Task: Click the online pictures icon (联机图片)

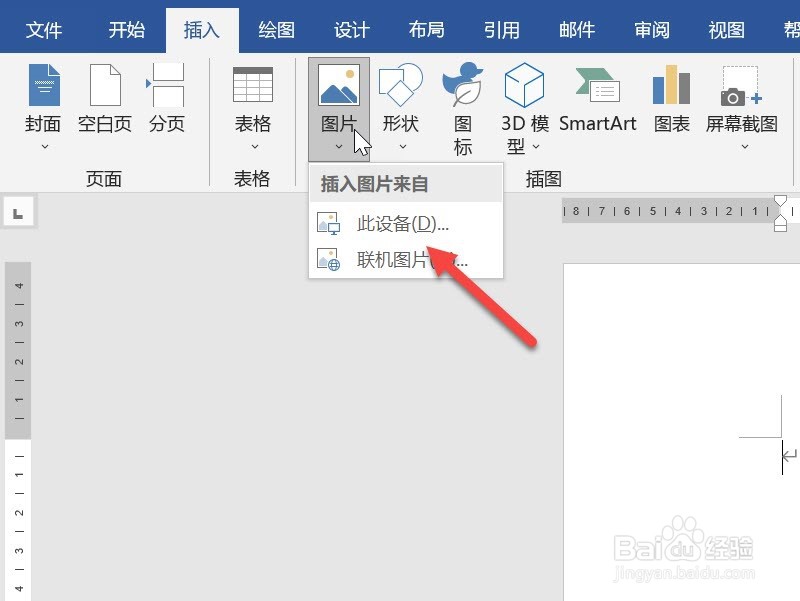Action: [x=328, y=258]
